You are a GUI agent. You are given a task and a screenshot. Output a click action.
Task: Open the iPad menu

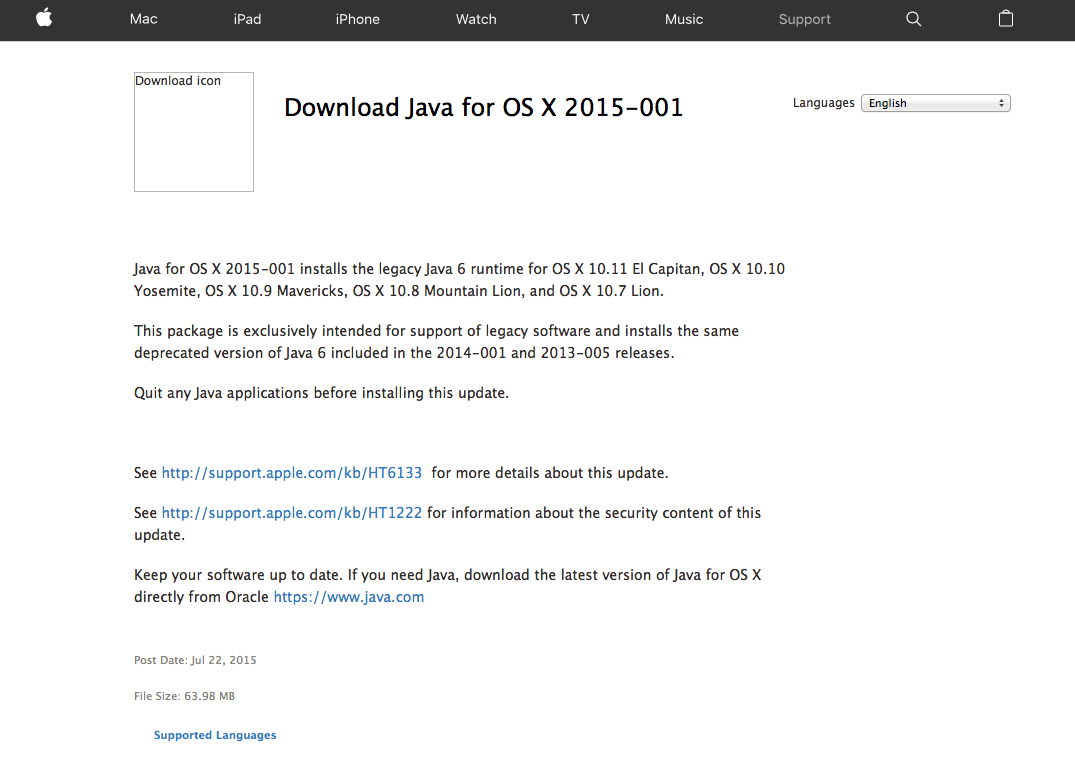coord(247,19)
